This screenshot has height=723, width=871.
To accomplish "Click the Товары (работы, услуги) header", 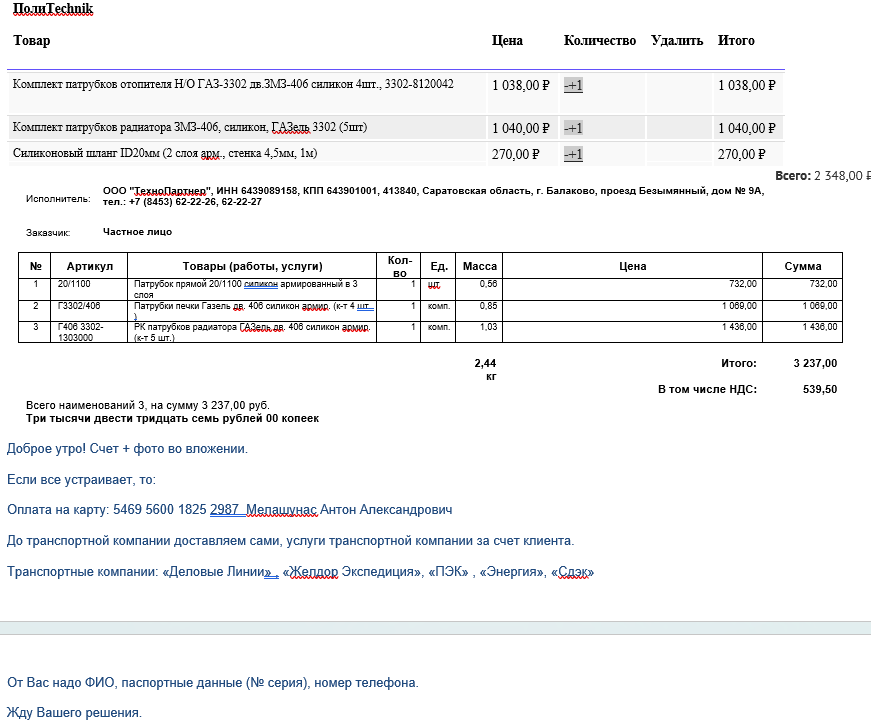I will tap(253, 266).
